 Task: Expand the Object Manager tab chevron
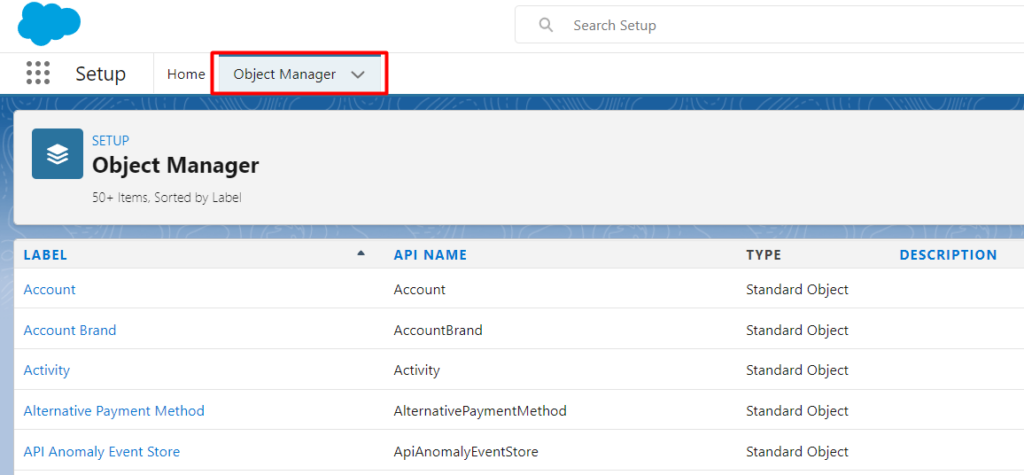pyautogui.click(x=358, y=75)
